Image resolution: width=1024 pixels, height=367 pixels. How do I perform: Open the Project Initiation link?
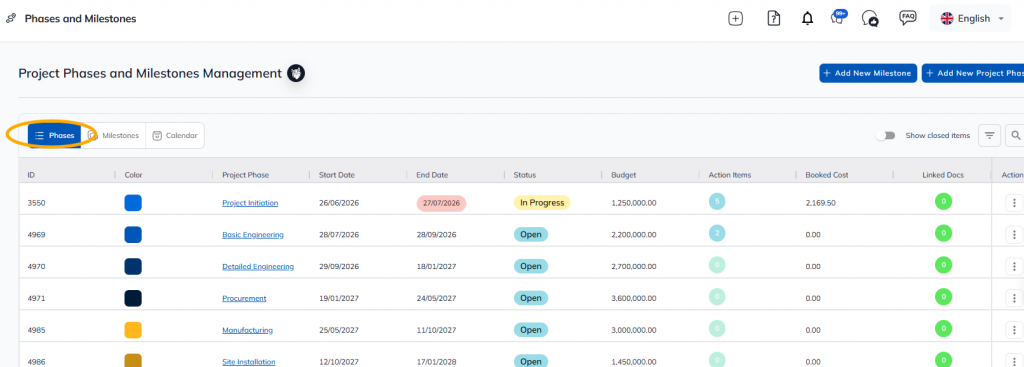tap(250, 203)
